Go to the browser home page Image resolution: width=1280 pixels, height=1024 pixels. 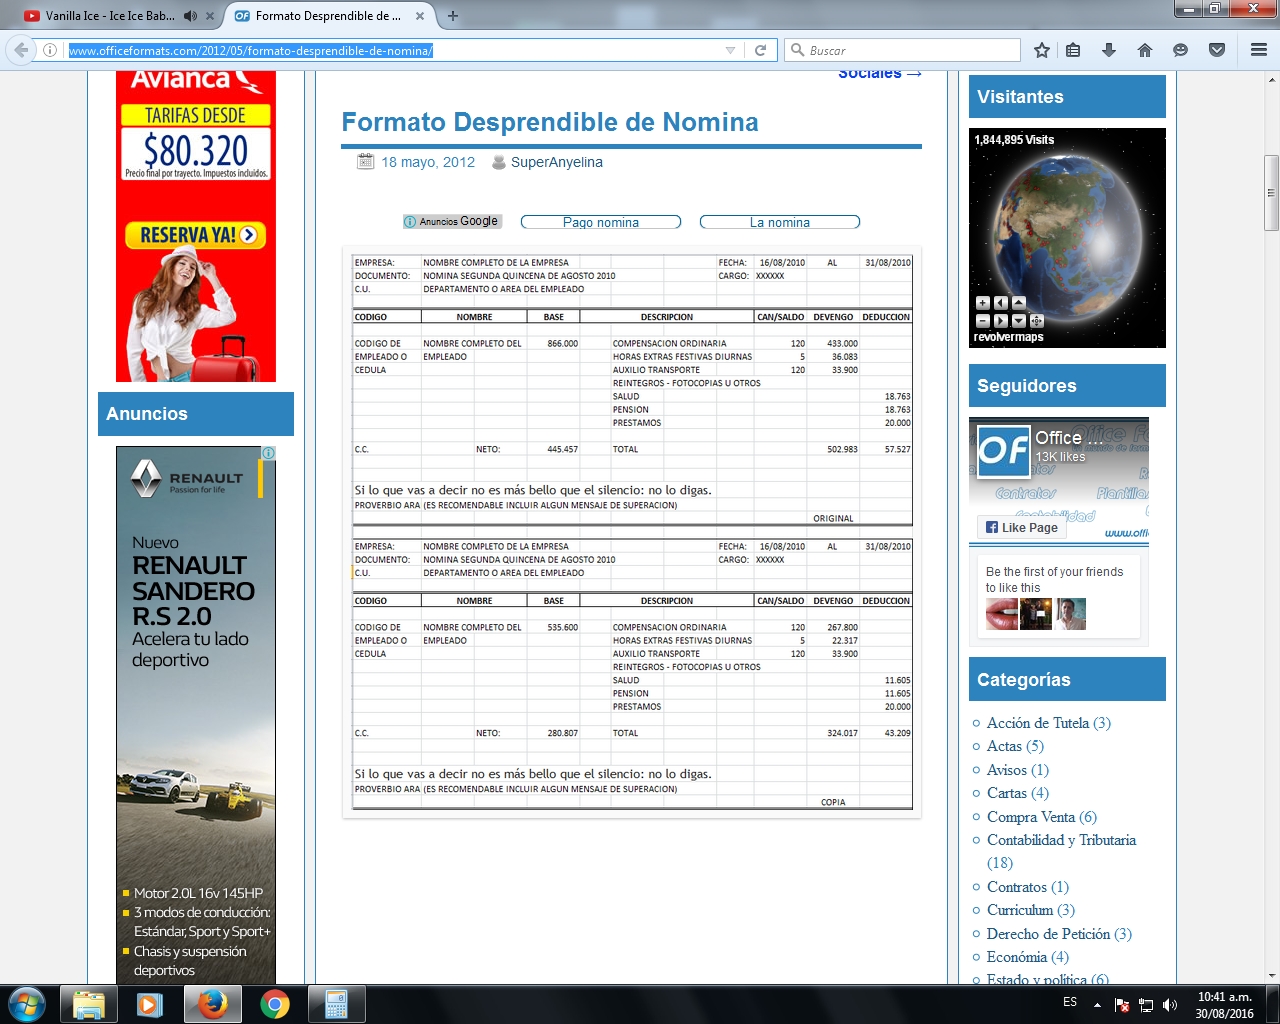point(1145,49)
